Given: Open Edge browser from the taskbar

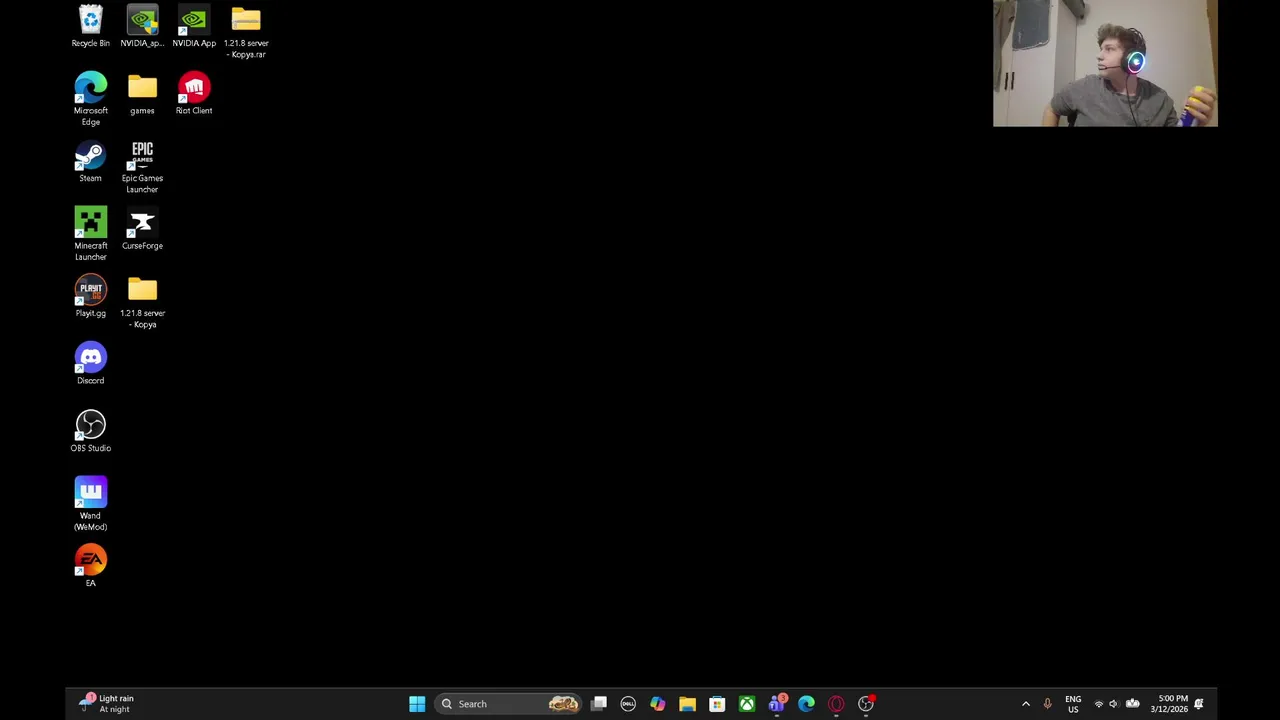Looking at the screenshot, I should pos(806,704).
